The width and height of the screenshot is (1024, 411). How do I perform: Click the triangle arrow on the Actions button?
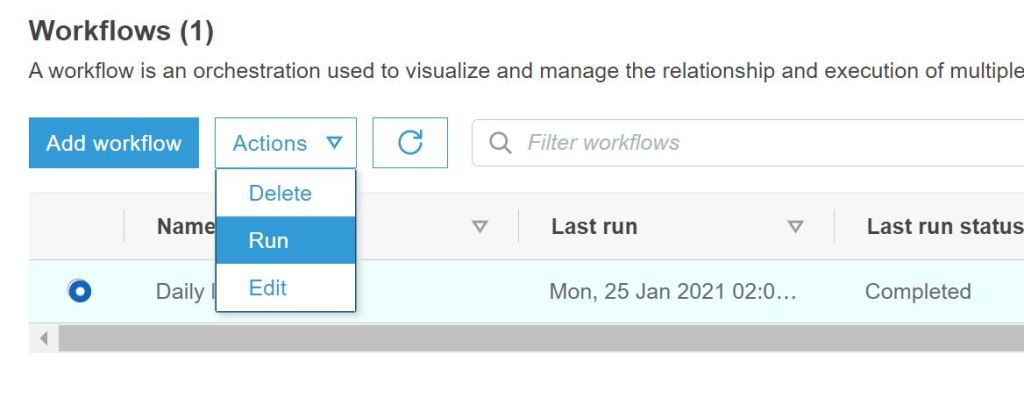(x=334, y=143)
